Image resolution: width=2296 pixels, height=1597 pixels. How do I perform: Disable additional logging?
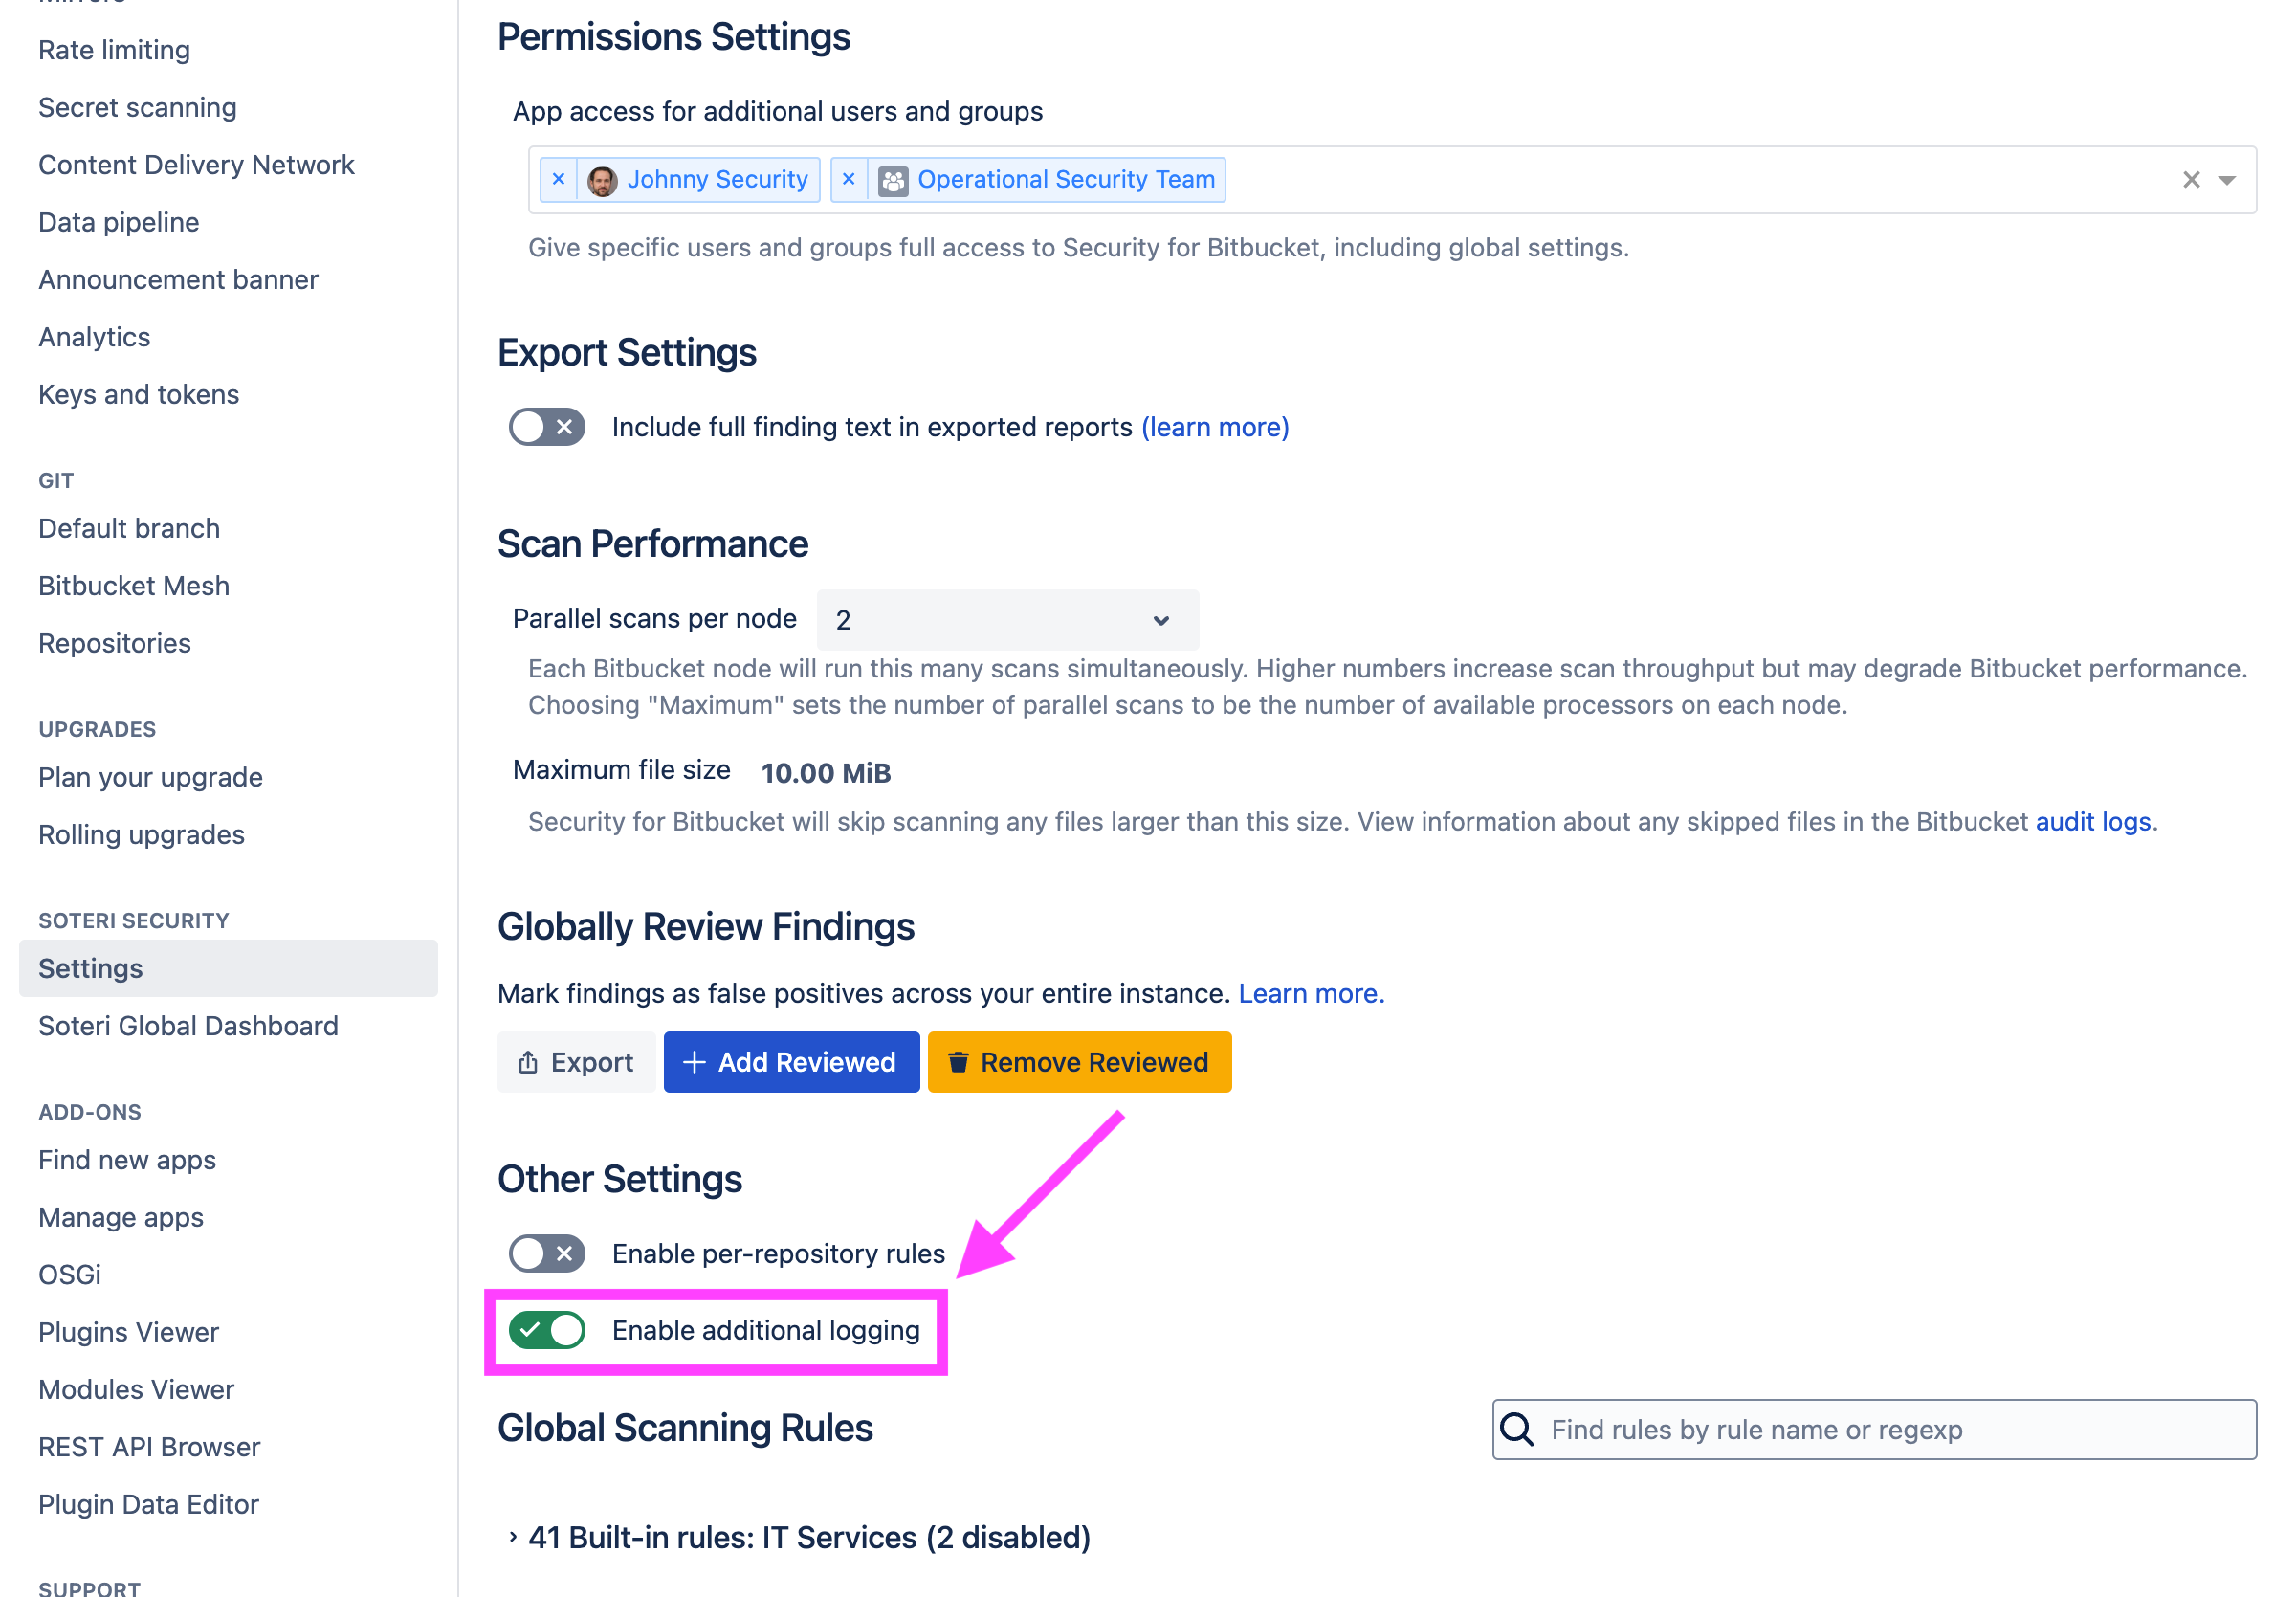(546, 1330)
